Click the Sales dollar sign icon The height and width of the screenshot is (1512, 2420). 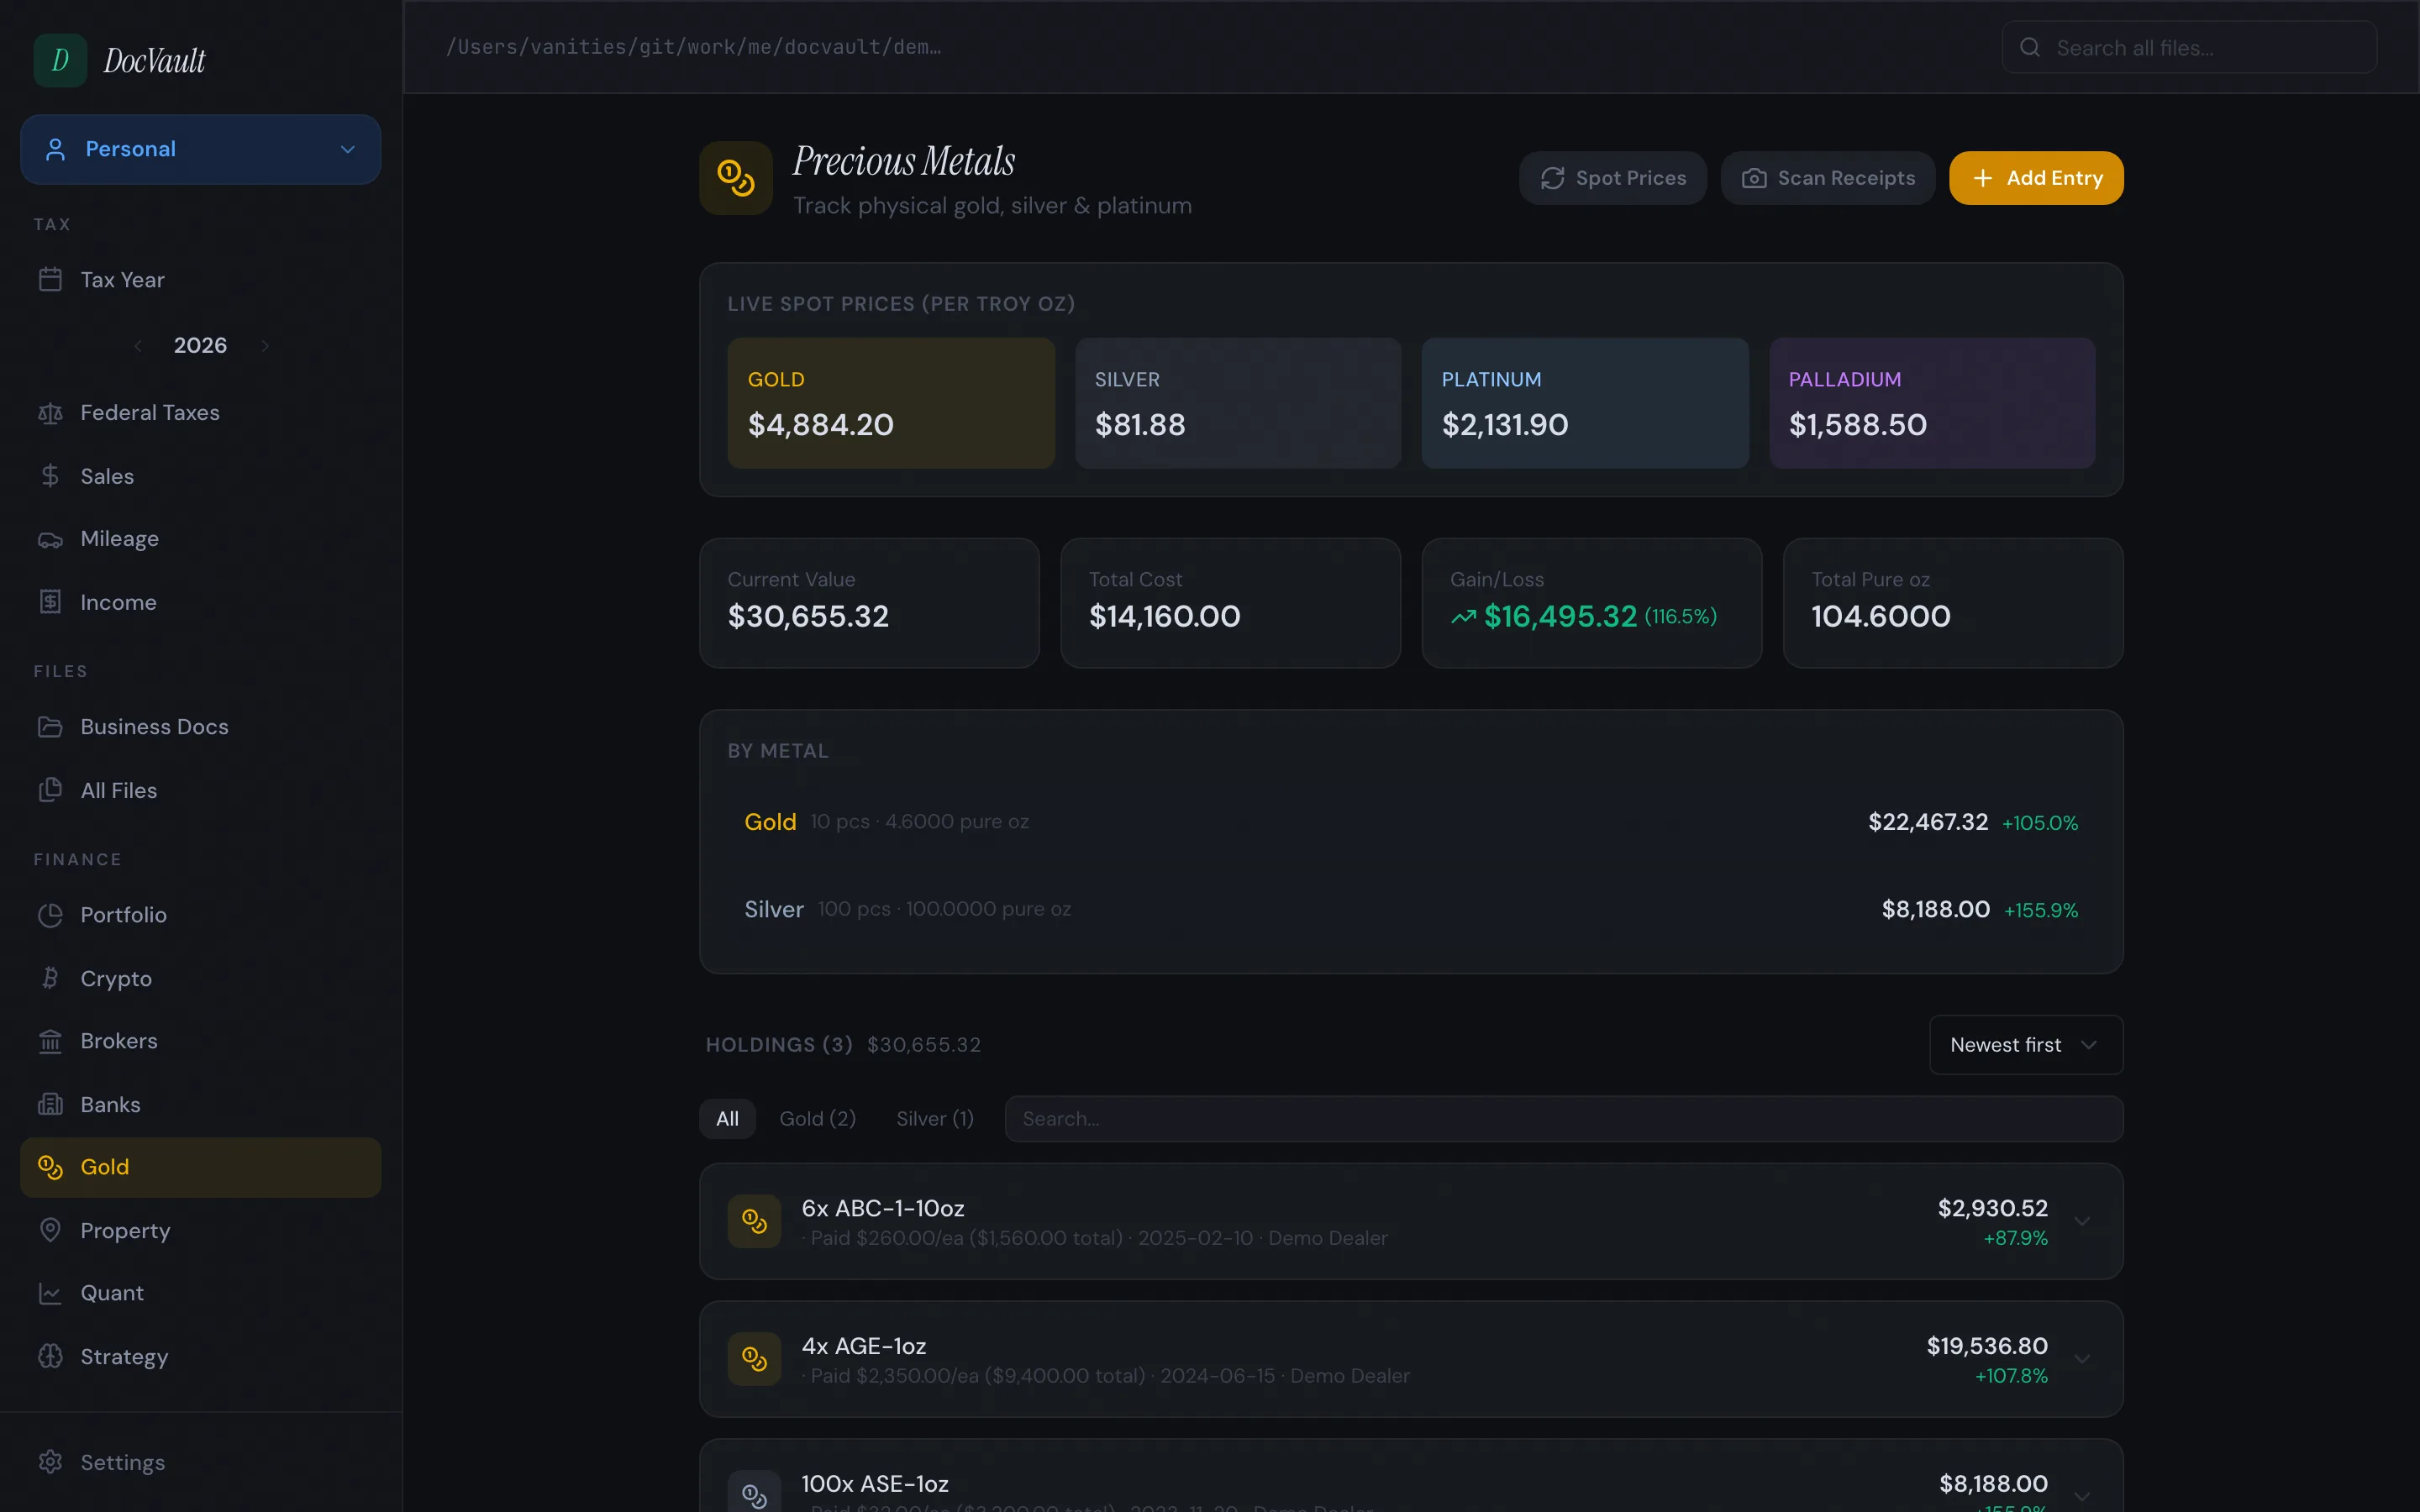tap(50, 476)
